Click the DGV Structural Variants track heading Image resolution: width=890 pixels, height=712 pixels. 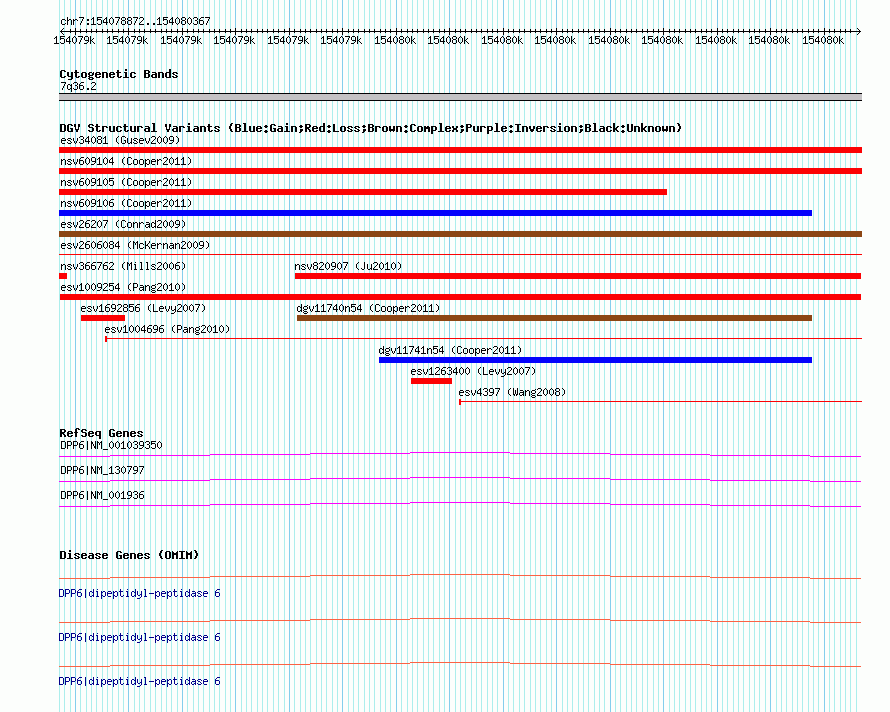[x=370, y=128]
